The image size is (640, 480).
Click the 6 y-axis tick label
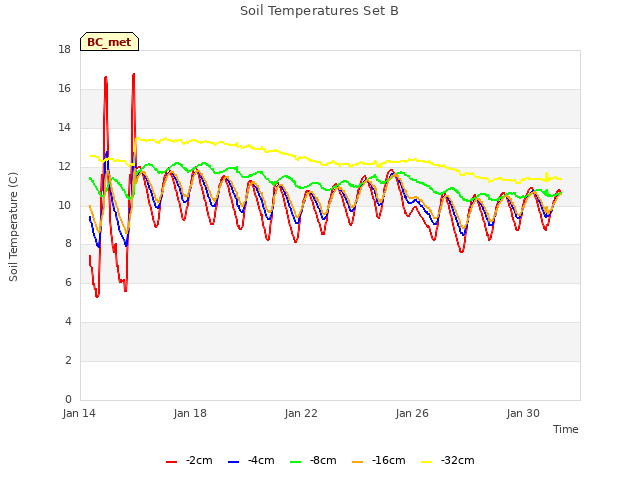pyautogui.click(x=68, y=282)
